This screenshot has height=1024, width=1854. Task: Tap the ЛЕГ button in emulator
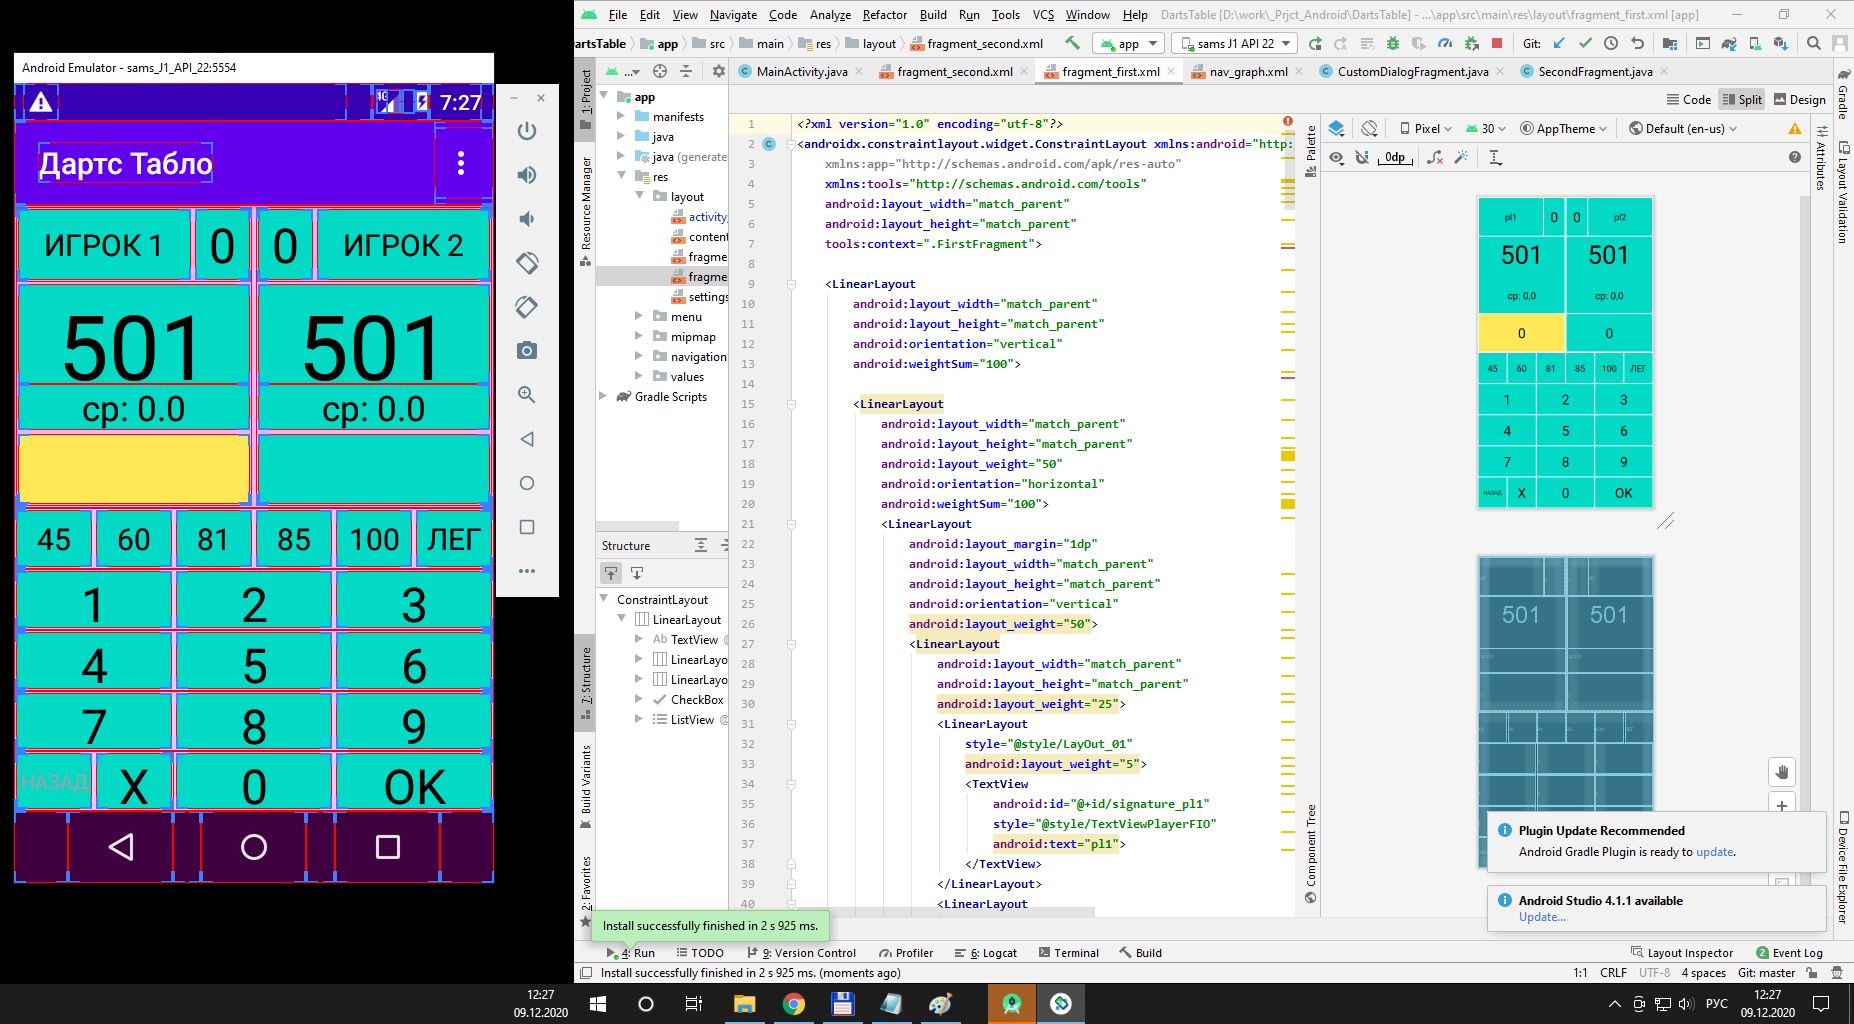(x=454, y=539)
